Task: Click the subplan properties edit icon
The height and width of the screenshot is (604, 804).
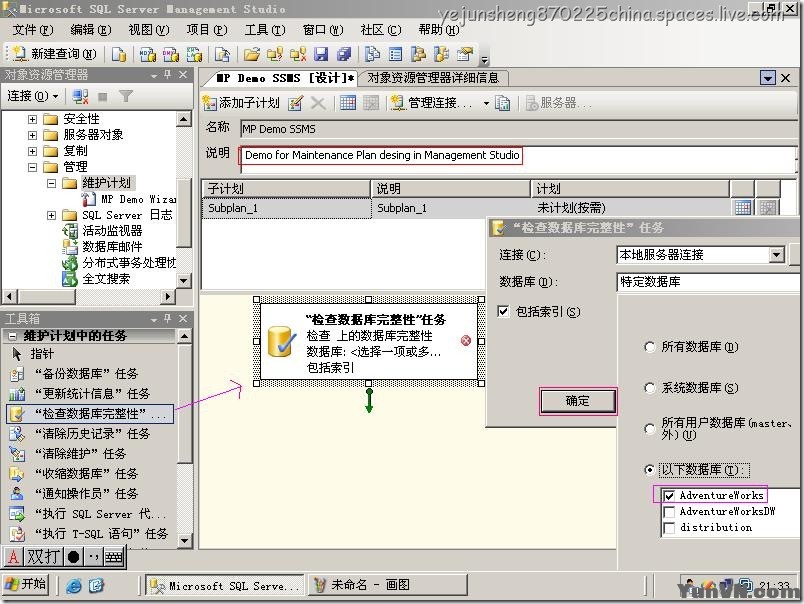Action: tap(295, 103)
